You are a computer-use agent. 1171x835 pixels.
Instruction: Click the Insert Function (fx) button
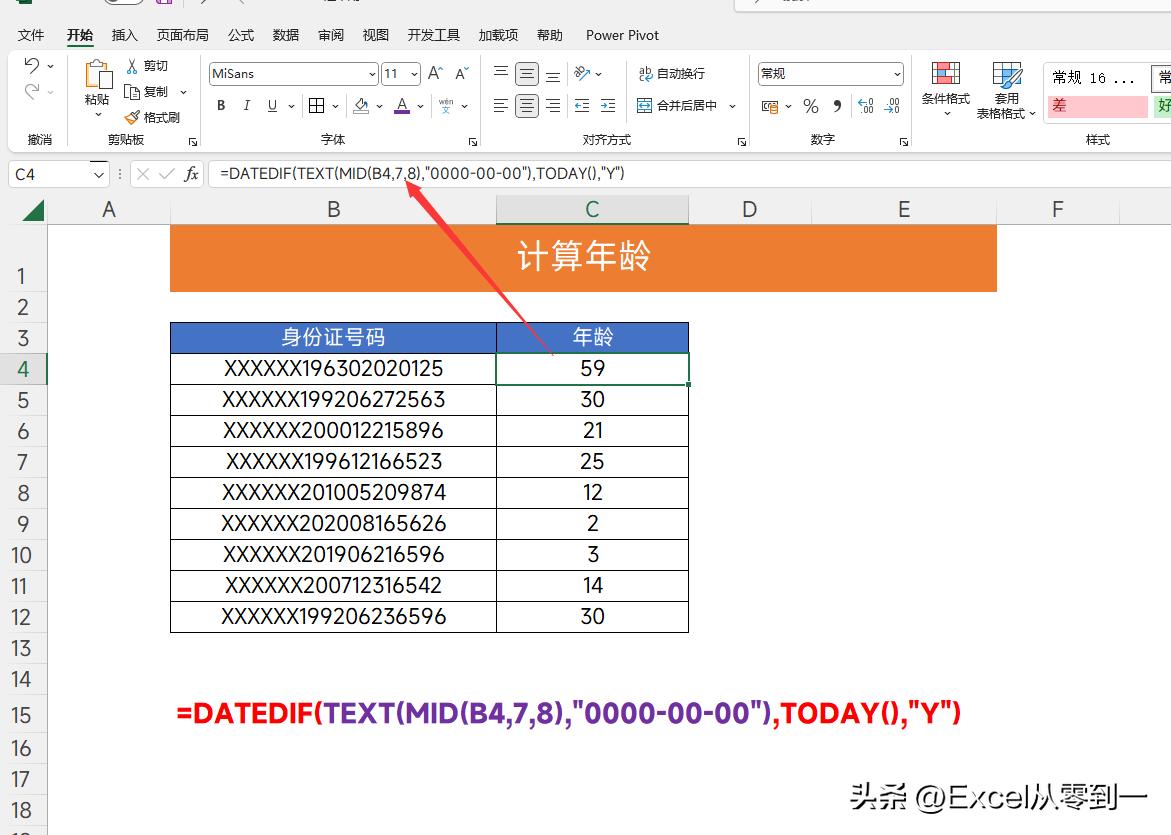(190, 173)
